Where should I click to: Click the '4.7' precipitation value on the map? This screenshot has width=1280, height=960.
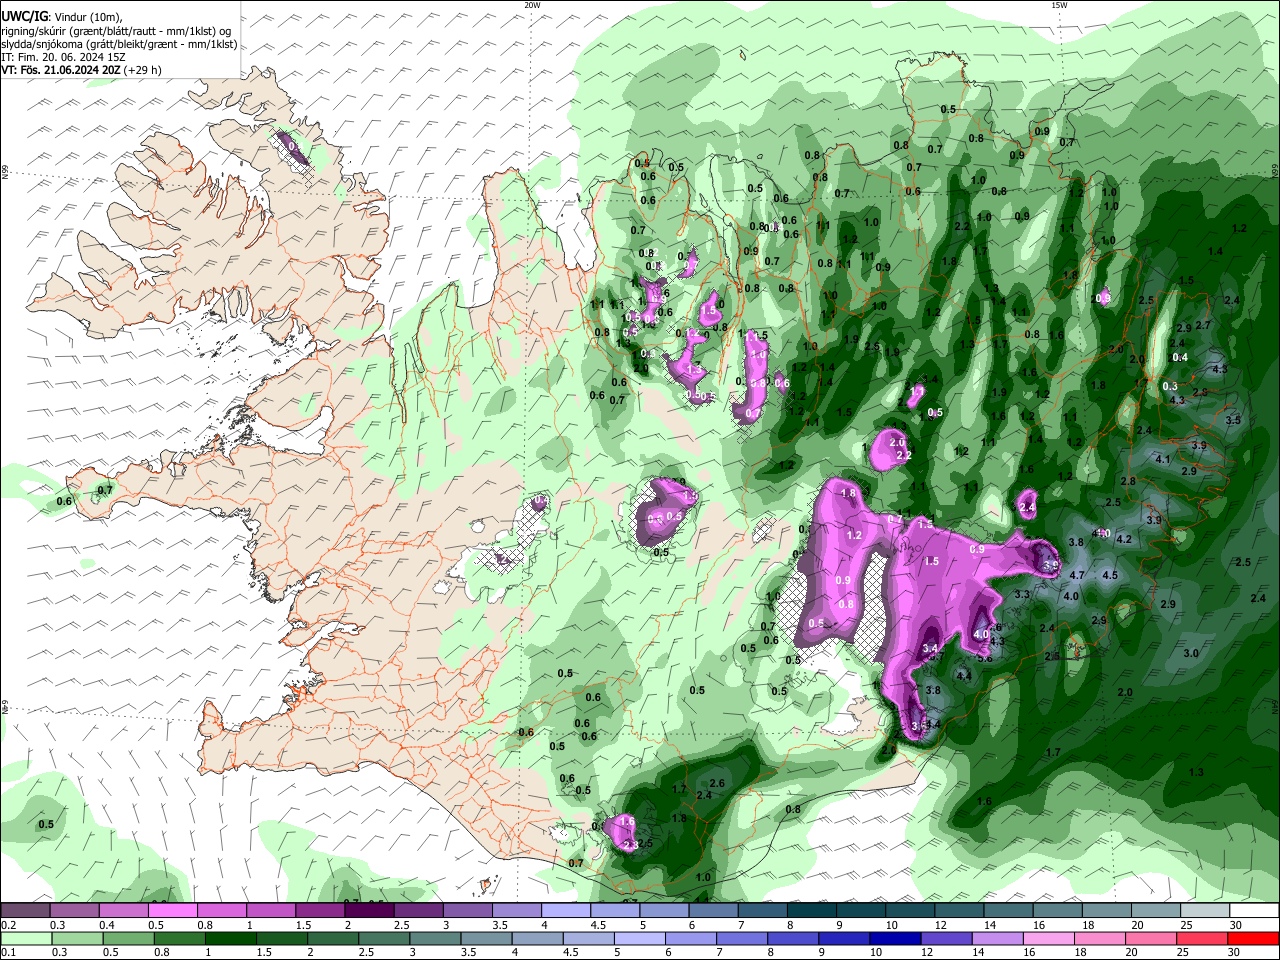(x=1077, y=576)
